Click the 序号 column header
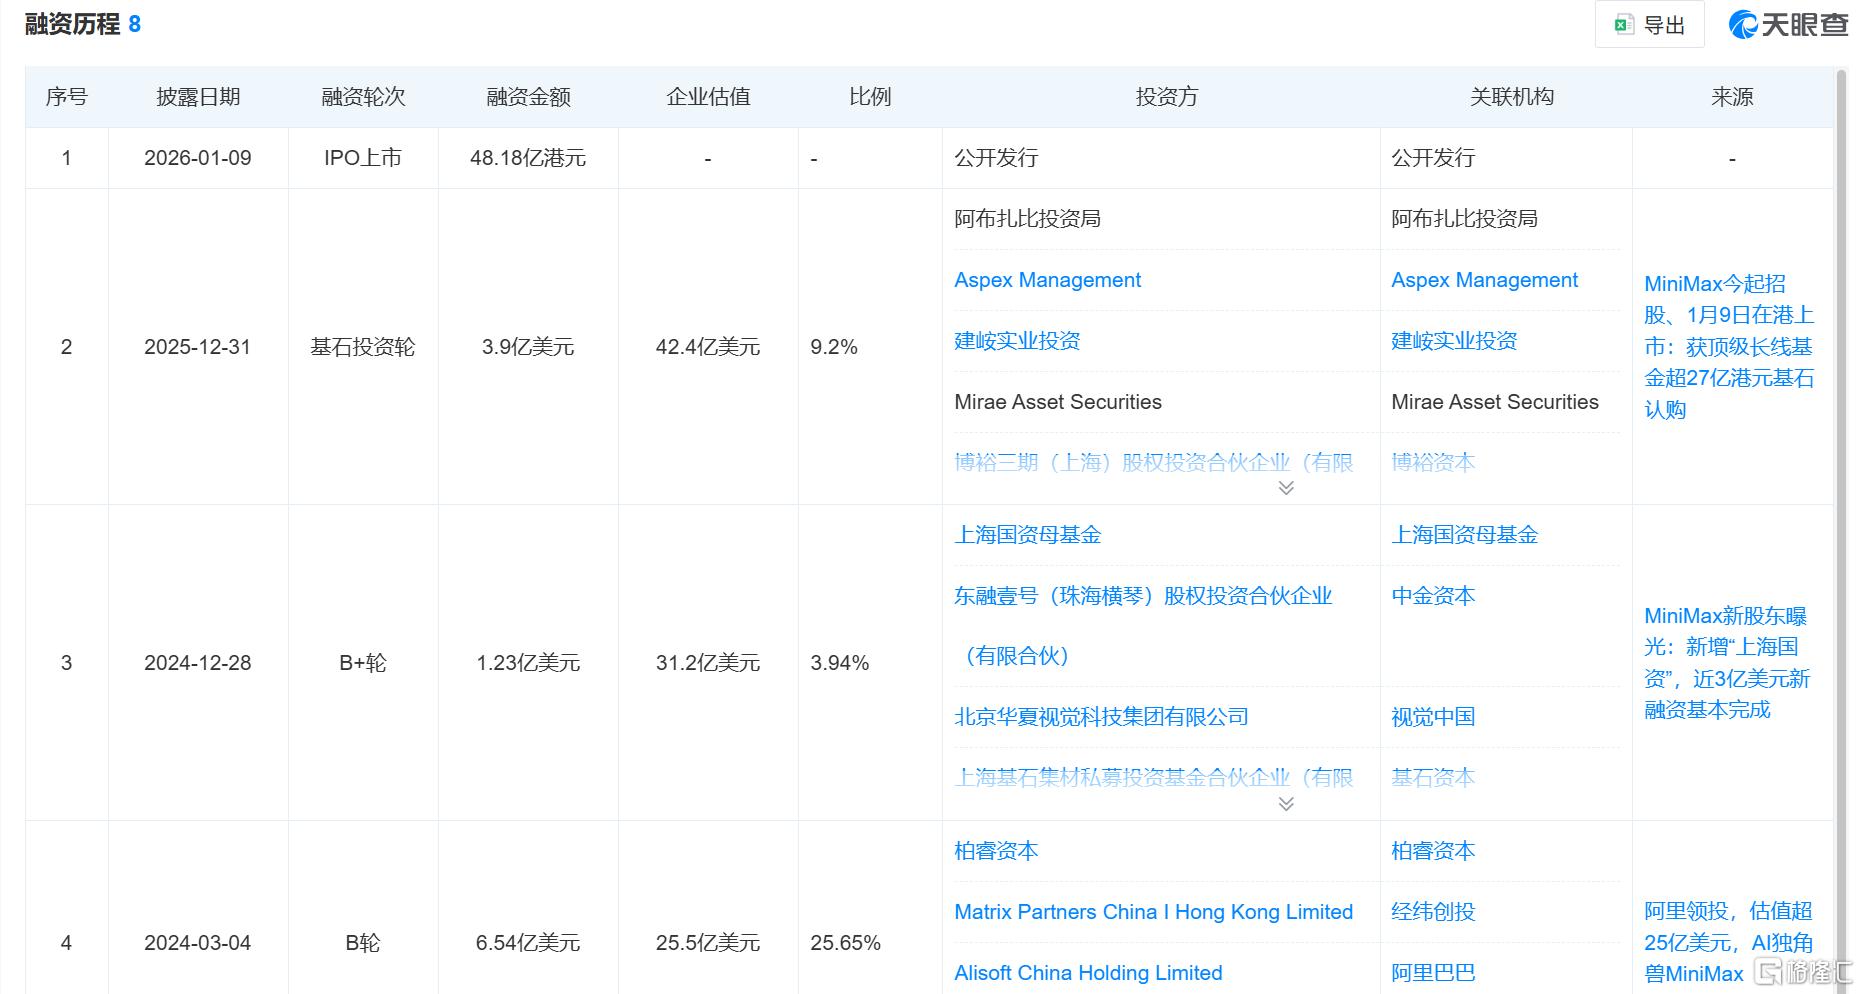Viewport: 1860px width, 994px height. click(66, 97)
